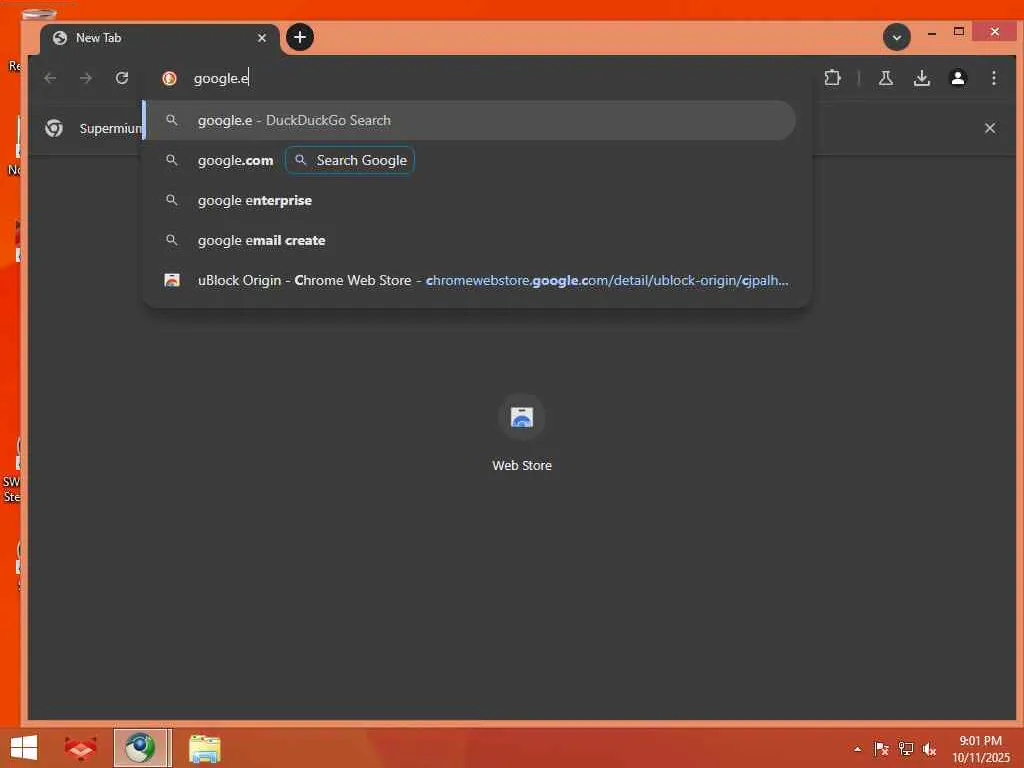Go forward with the forward arrow
Screen dimensions: 1024x768
point(86,78)
